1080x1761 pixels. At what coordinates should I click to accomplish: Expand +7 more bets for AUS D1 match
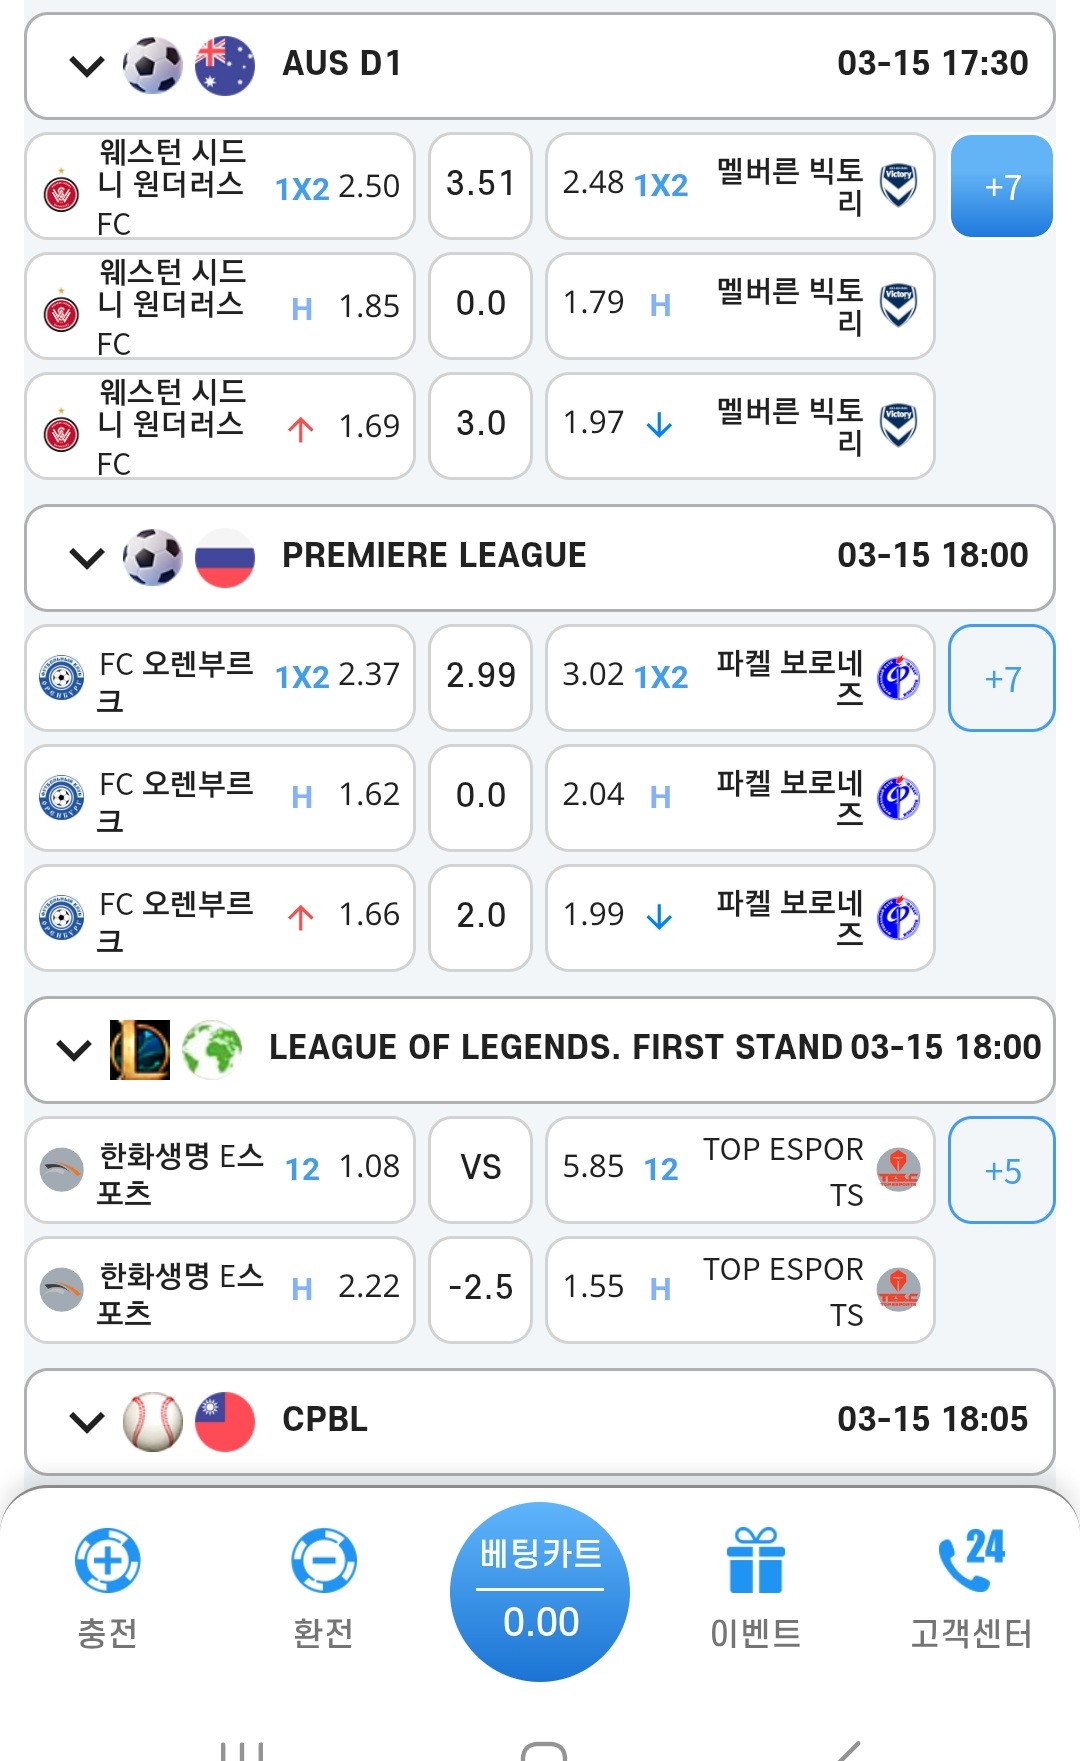pos(1001,187)
